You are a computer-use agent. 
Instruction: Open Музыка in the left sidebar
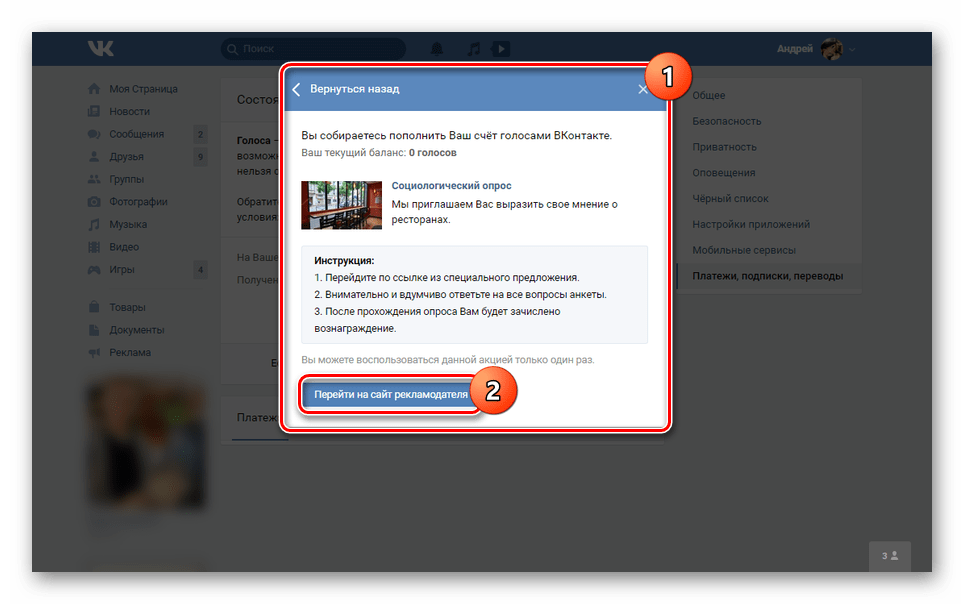[128, 225]
